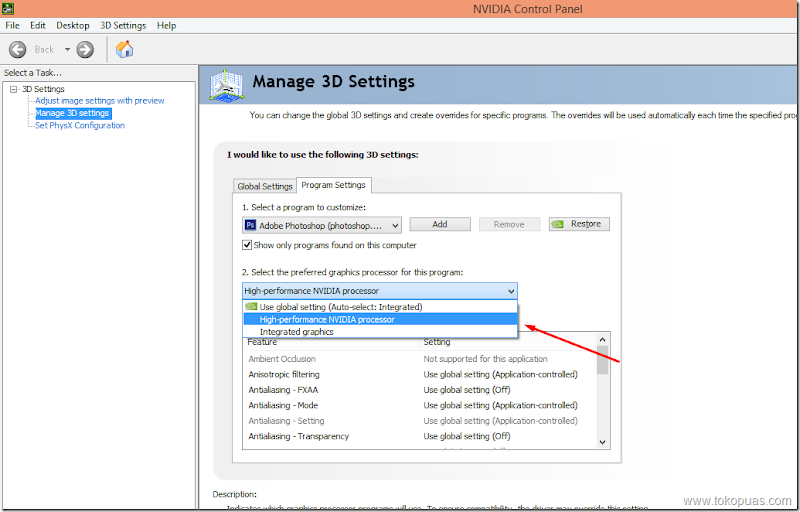Viewport: 800px width, 512px height.
Task: Open the Desktop menu
Action: (73, 25)
